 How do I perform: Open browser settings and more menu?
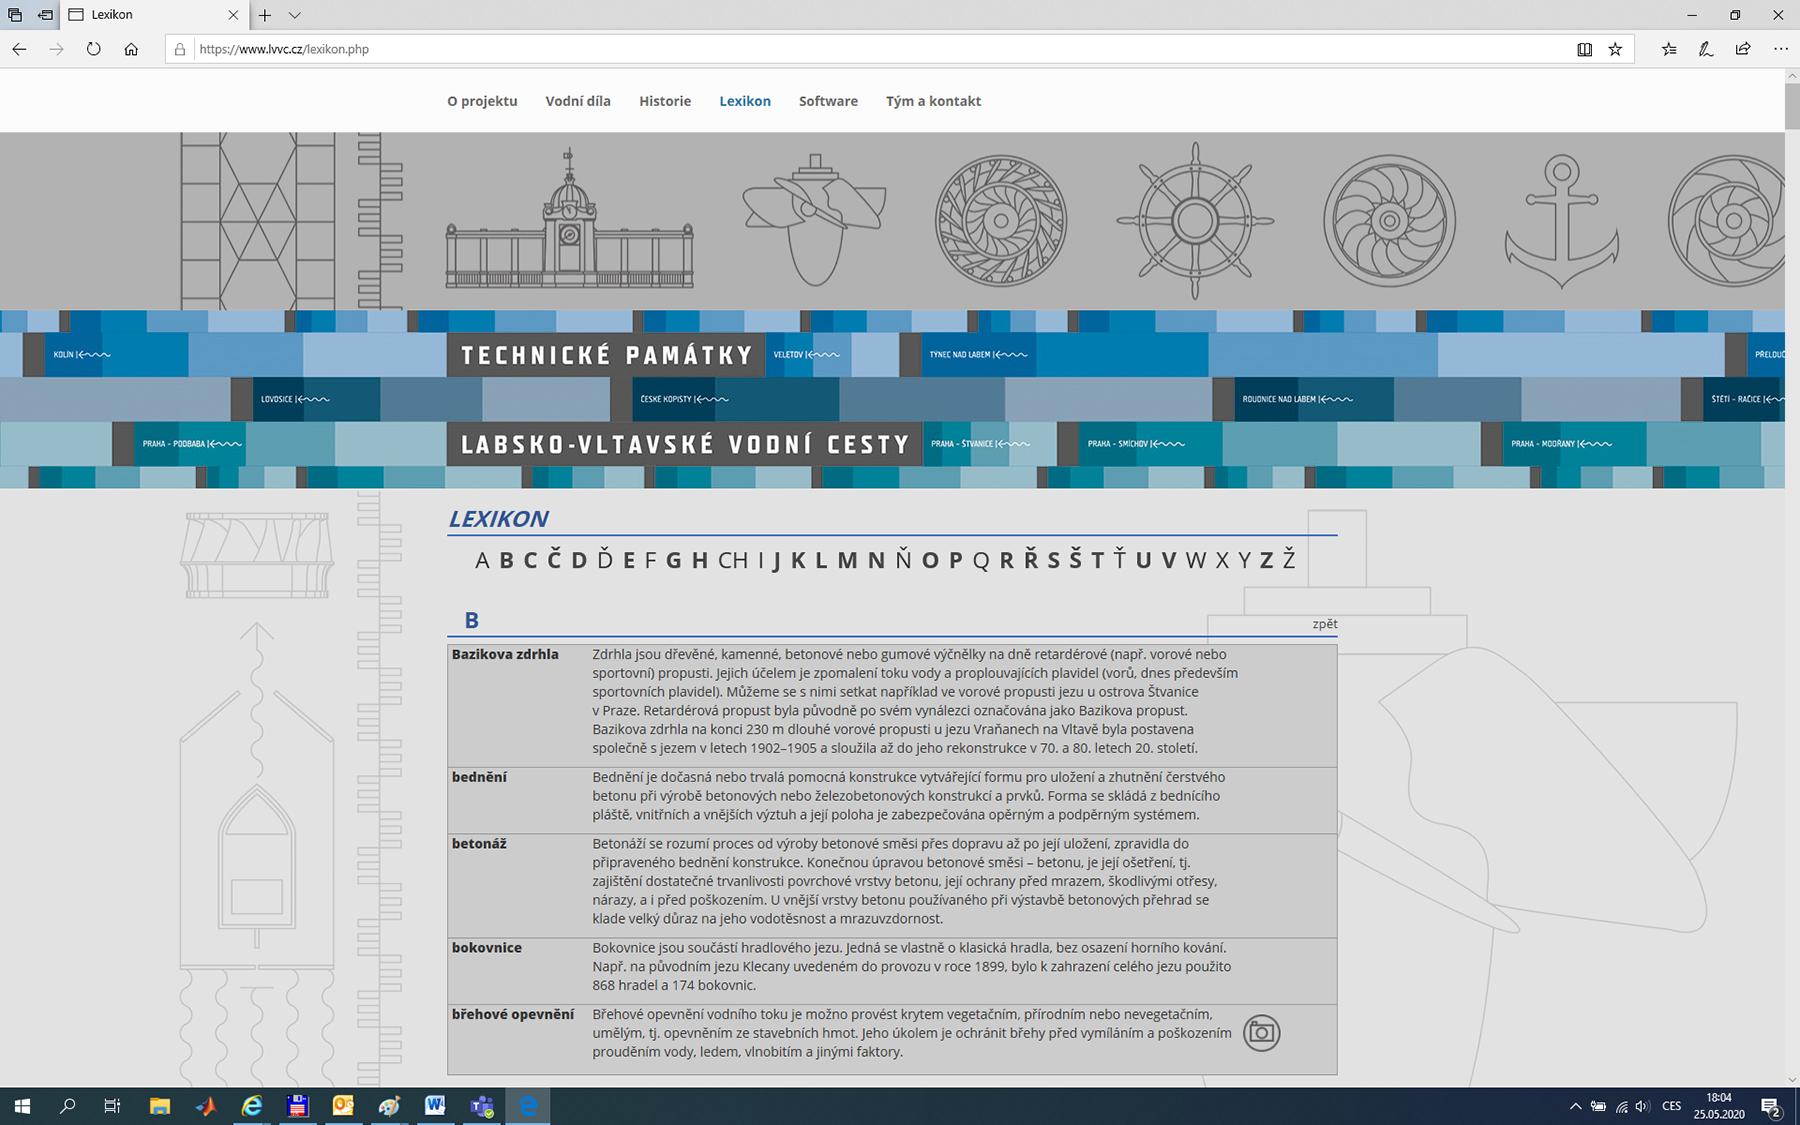point(1780,49)
